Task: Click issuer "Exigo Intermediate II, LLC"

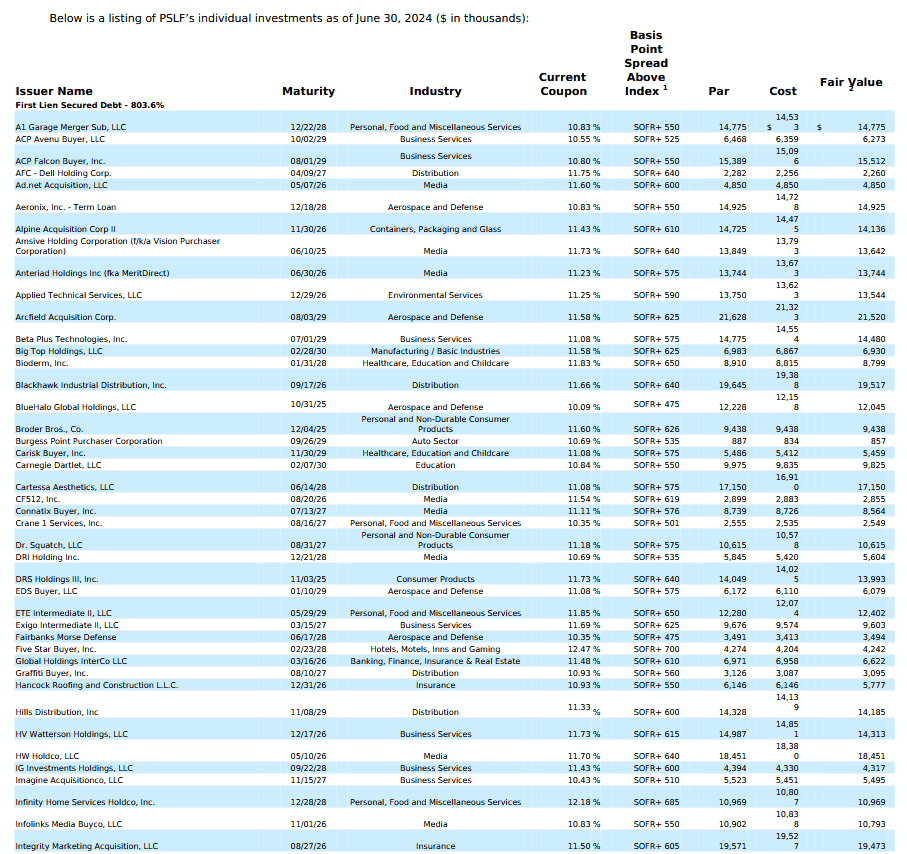Action: click(x=67, y=626)
